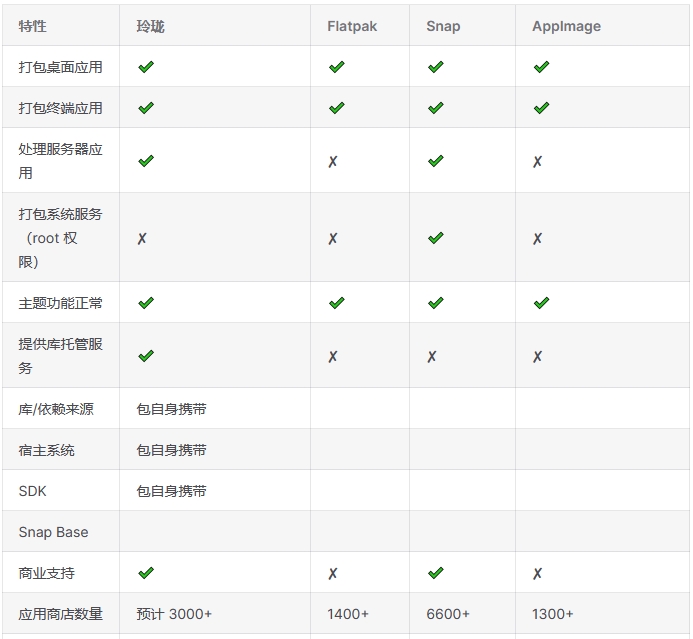The height and width of the screenshot is (639, 693).
Task: Click the 玲珑 cross in 打包系统服务 row
Action: pos(142,239)
